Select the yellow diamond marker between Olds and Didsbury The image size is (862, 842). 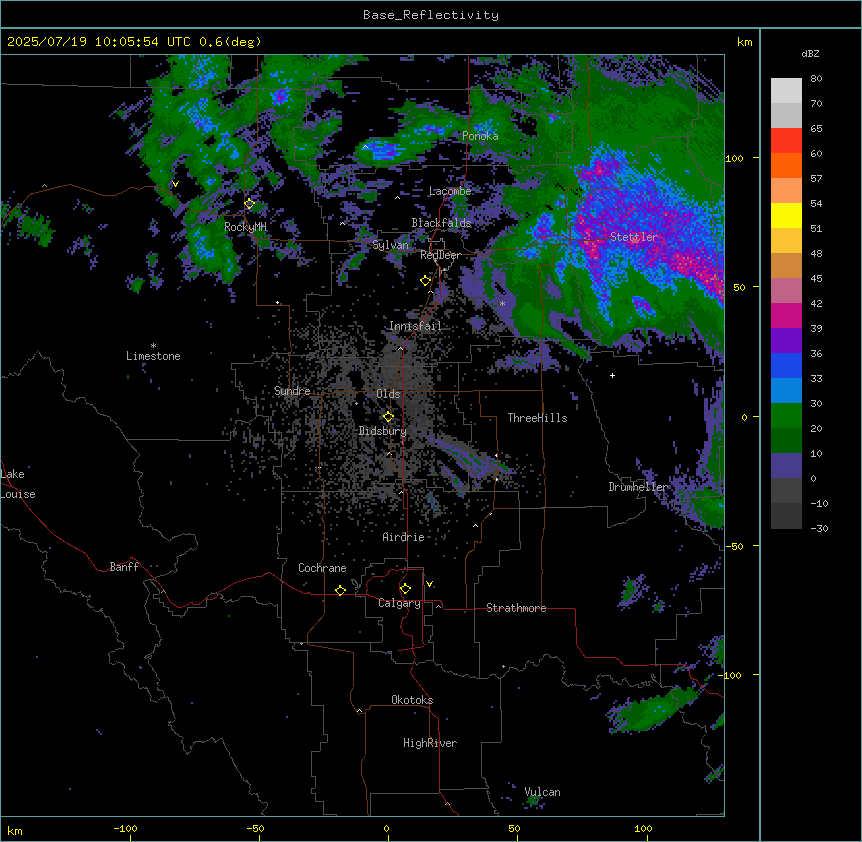pyautogui.click(x=388, y=417)
